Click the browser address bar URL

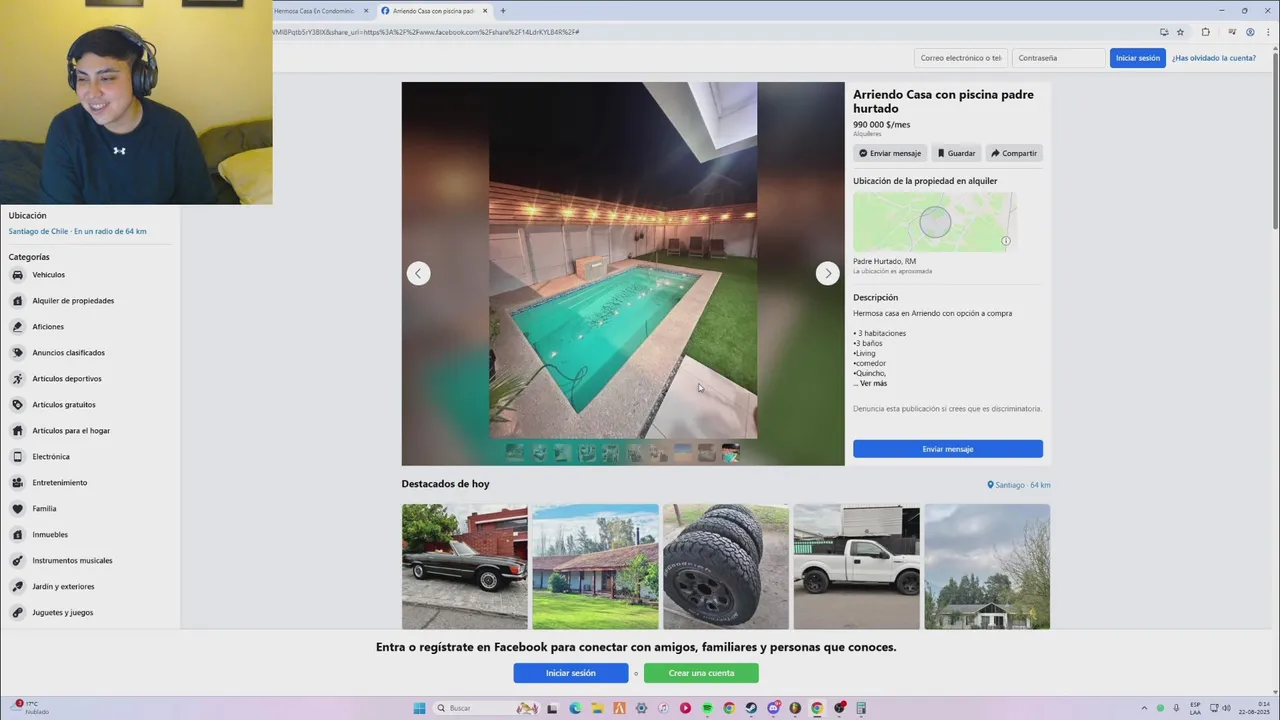tap(426, 32)
